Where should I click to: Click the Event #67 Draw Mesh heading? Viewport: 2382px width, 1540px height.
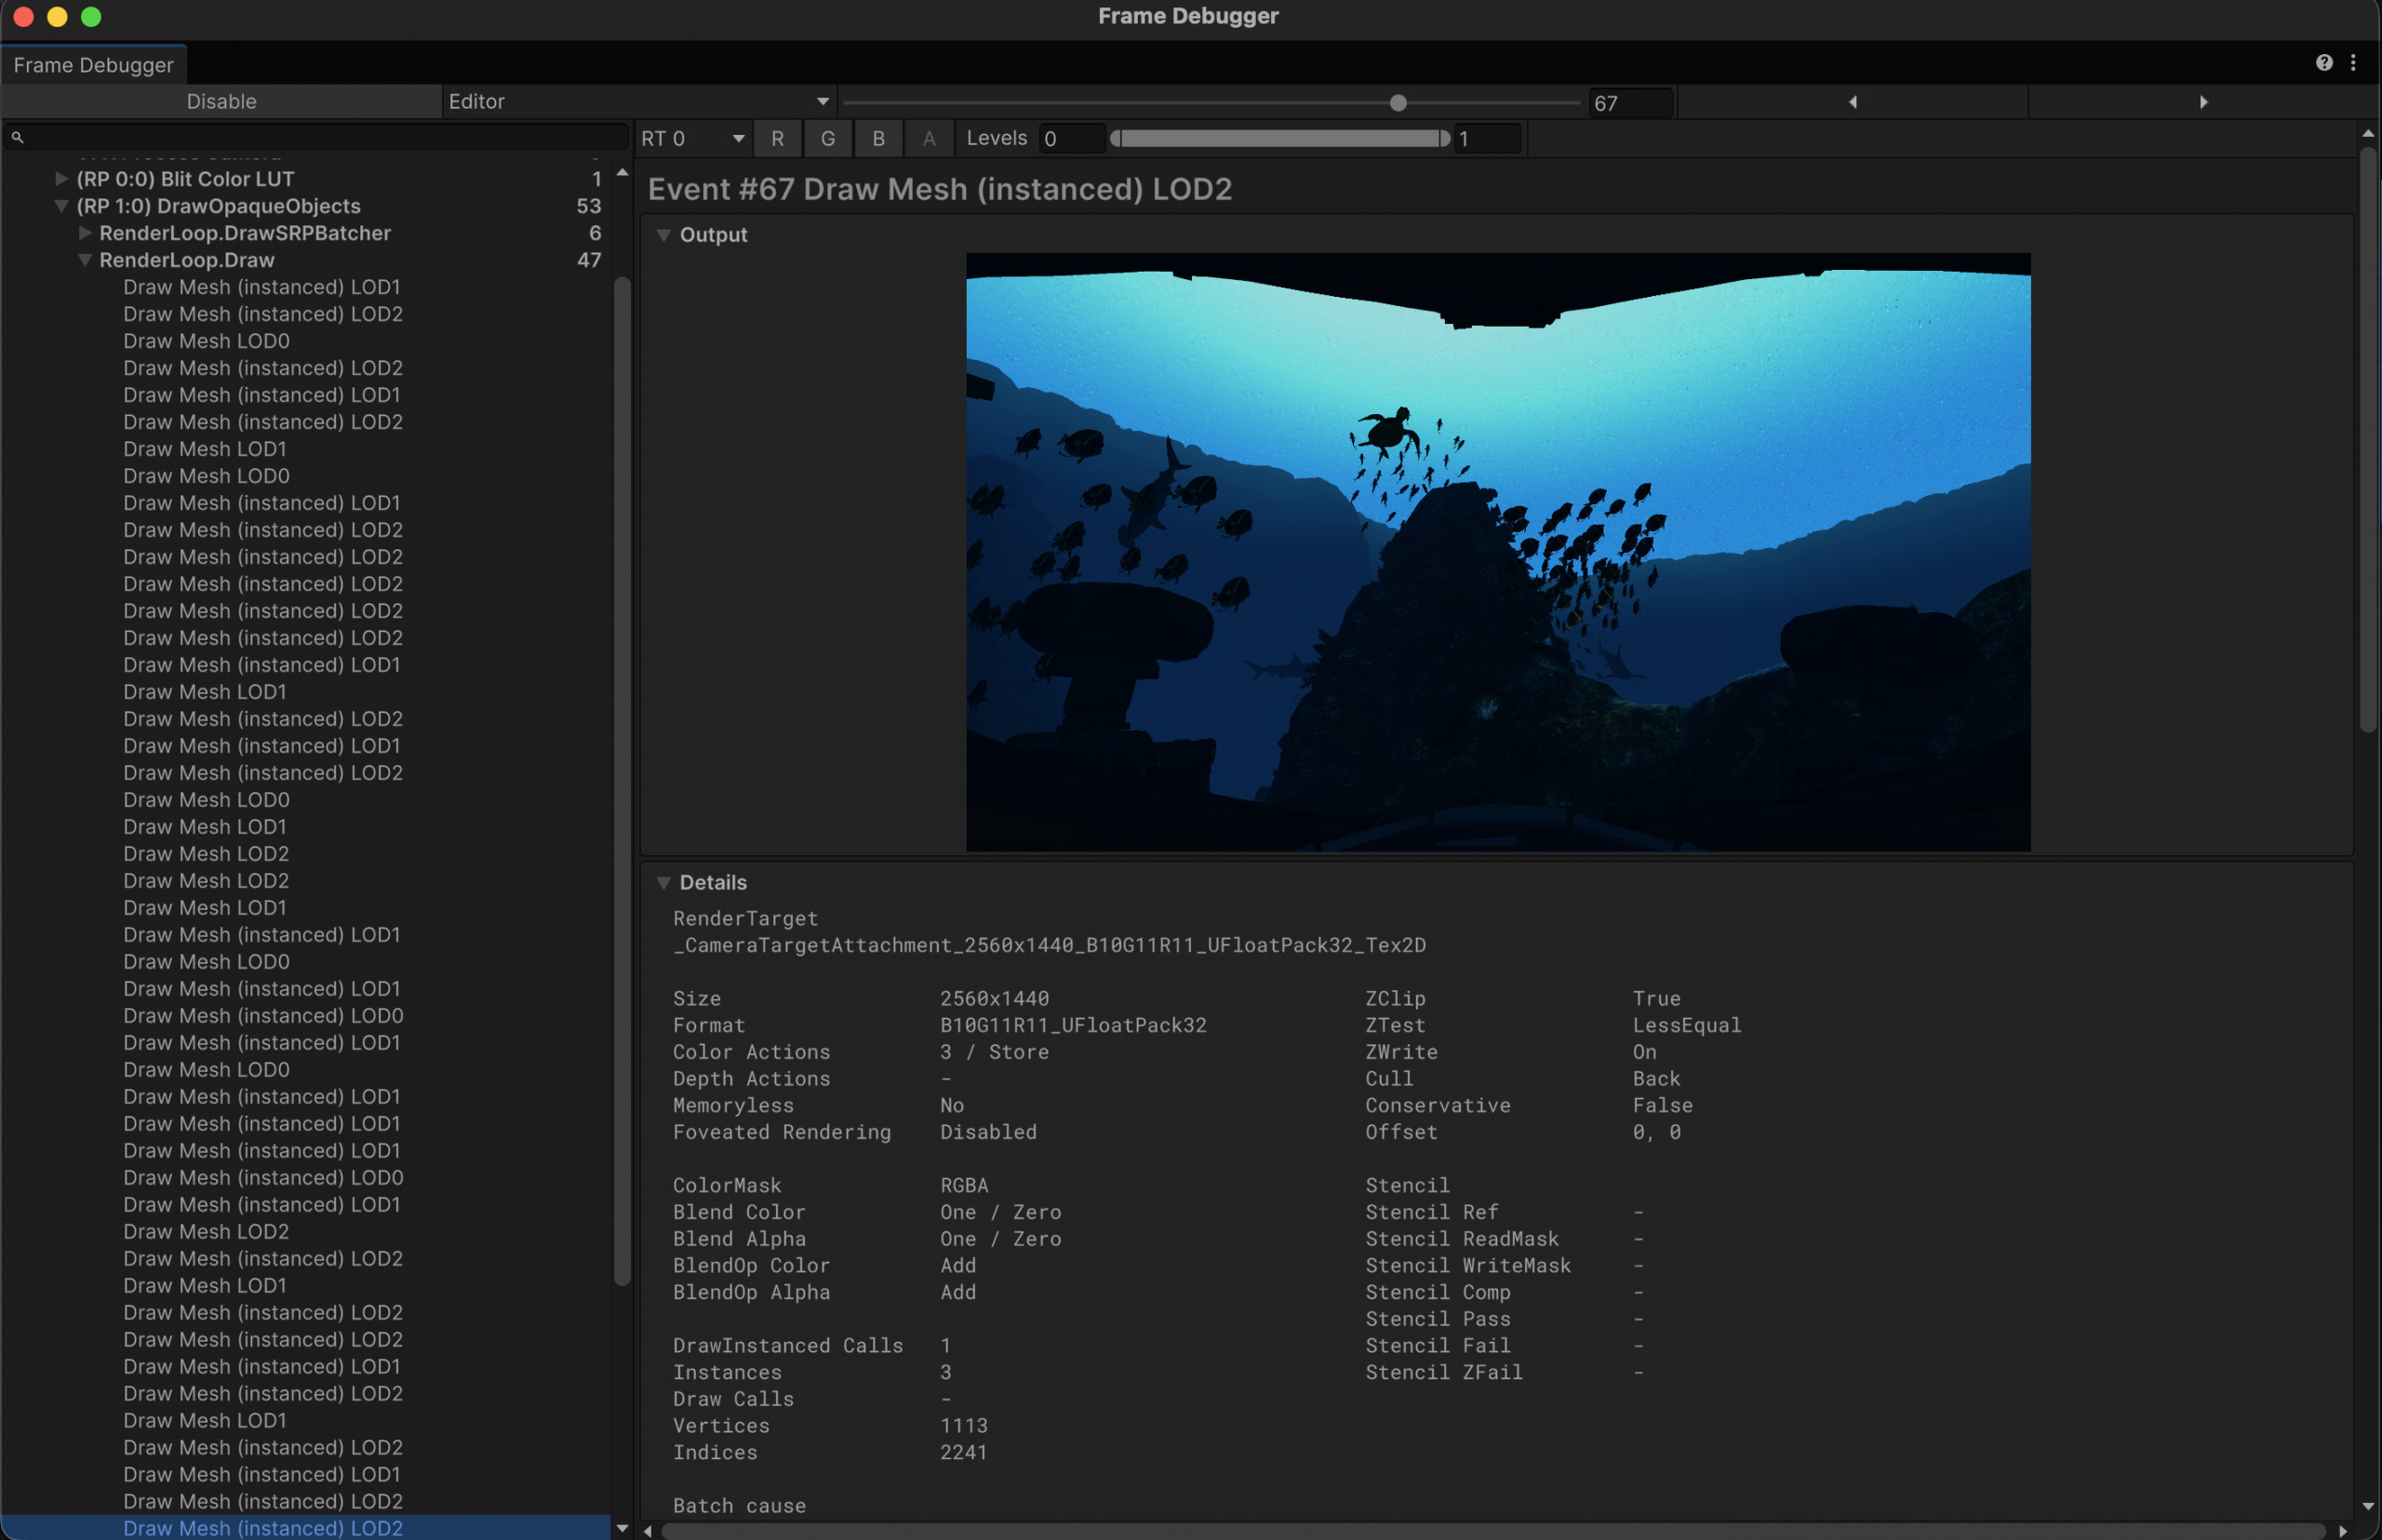[x=940, y=189]
